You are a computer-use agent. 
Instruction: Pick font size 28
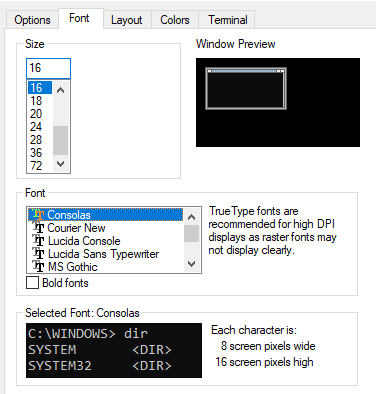point(40,140)
